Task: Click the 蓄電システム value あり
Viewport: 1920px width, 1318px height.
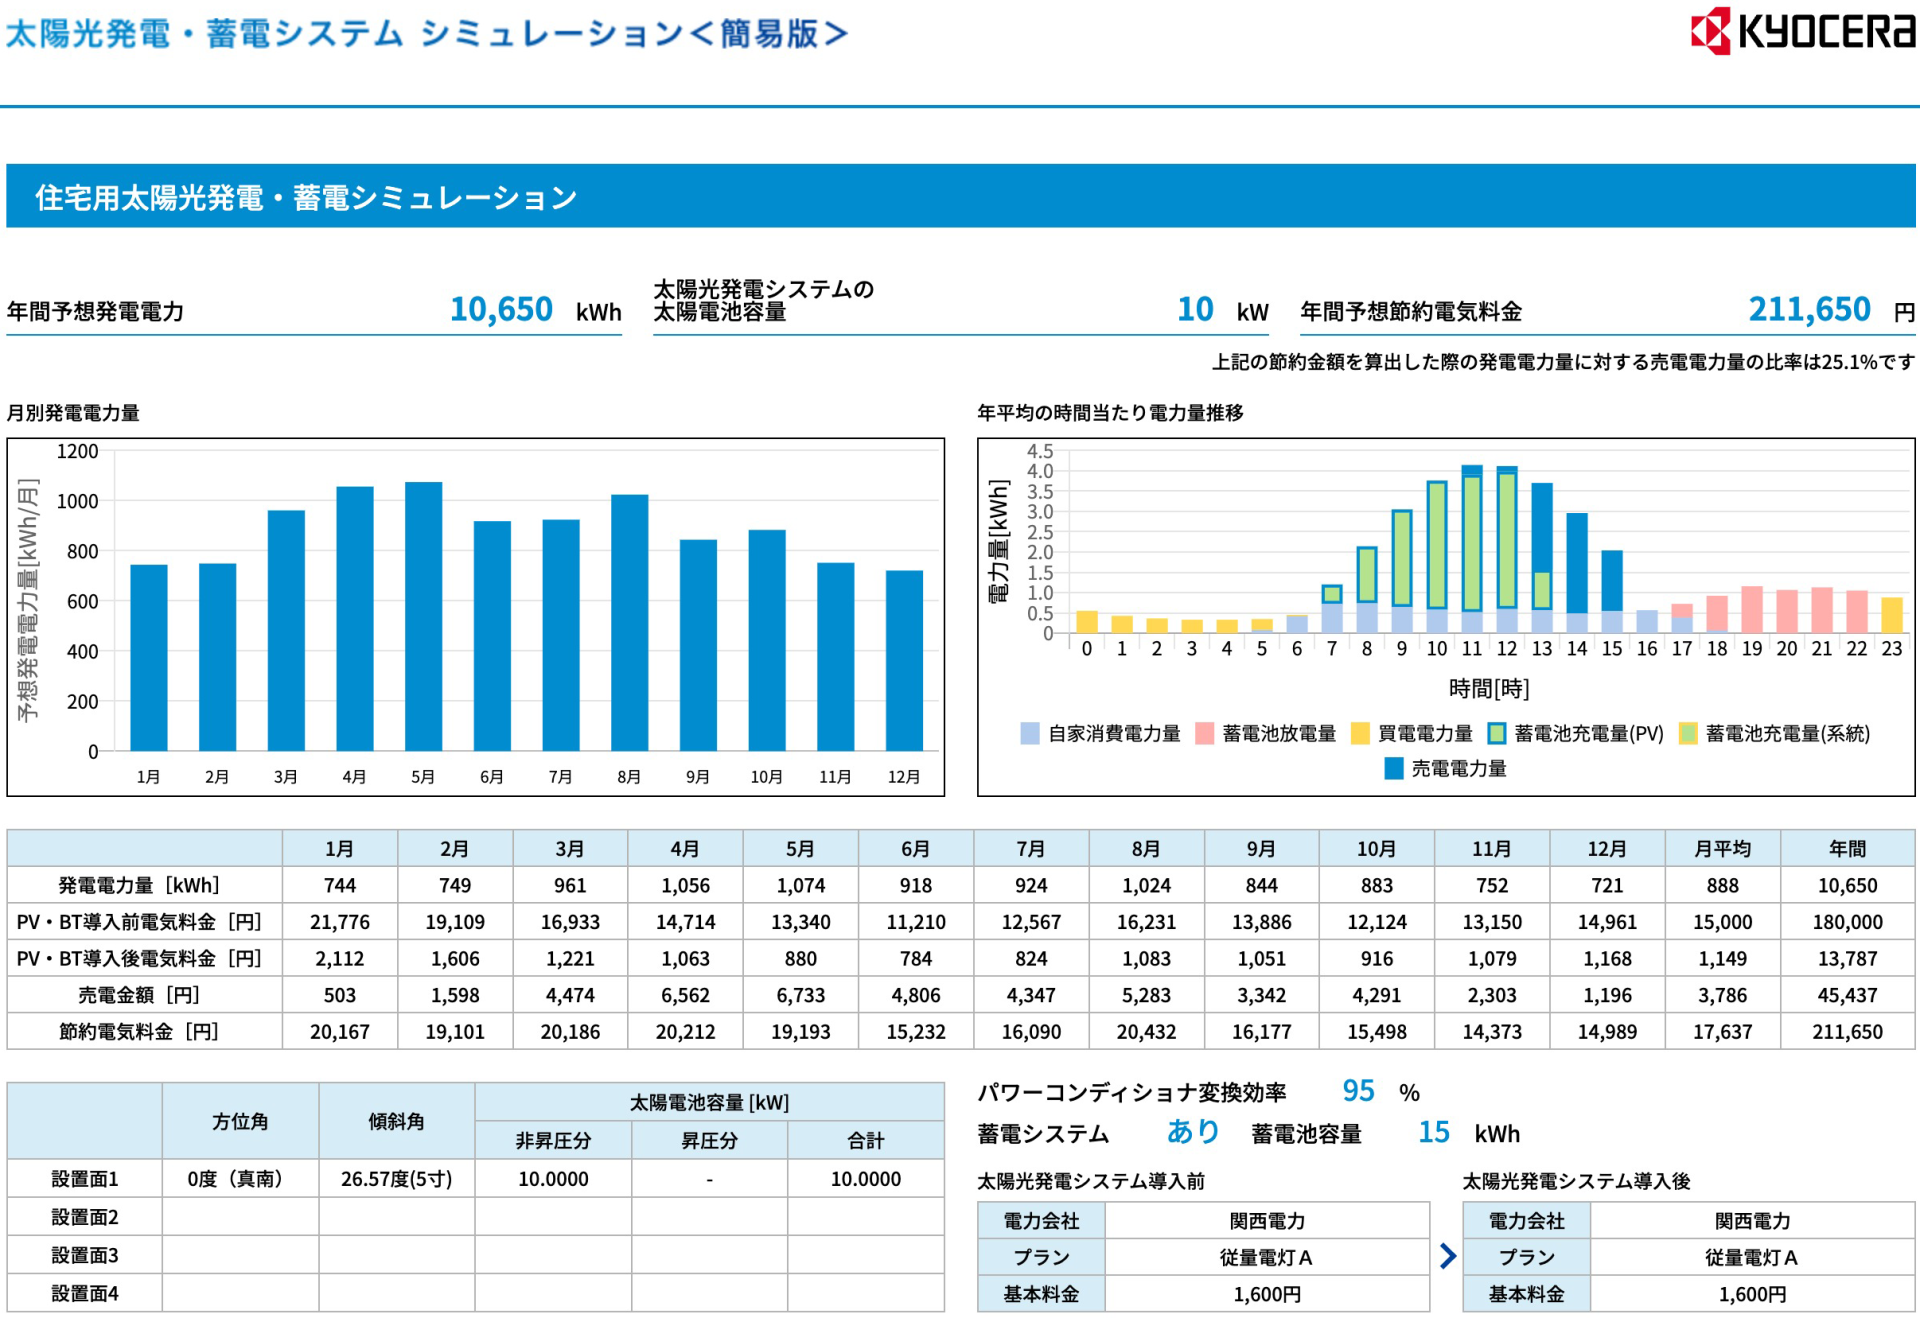Action: (x=1193, y=1131)
